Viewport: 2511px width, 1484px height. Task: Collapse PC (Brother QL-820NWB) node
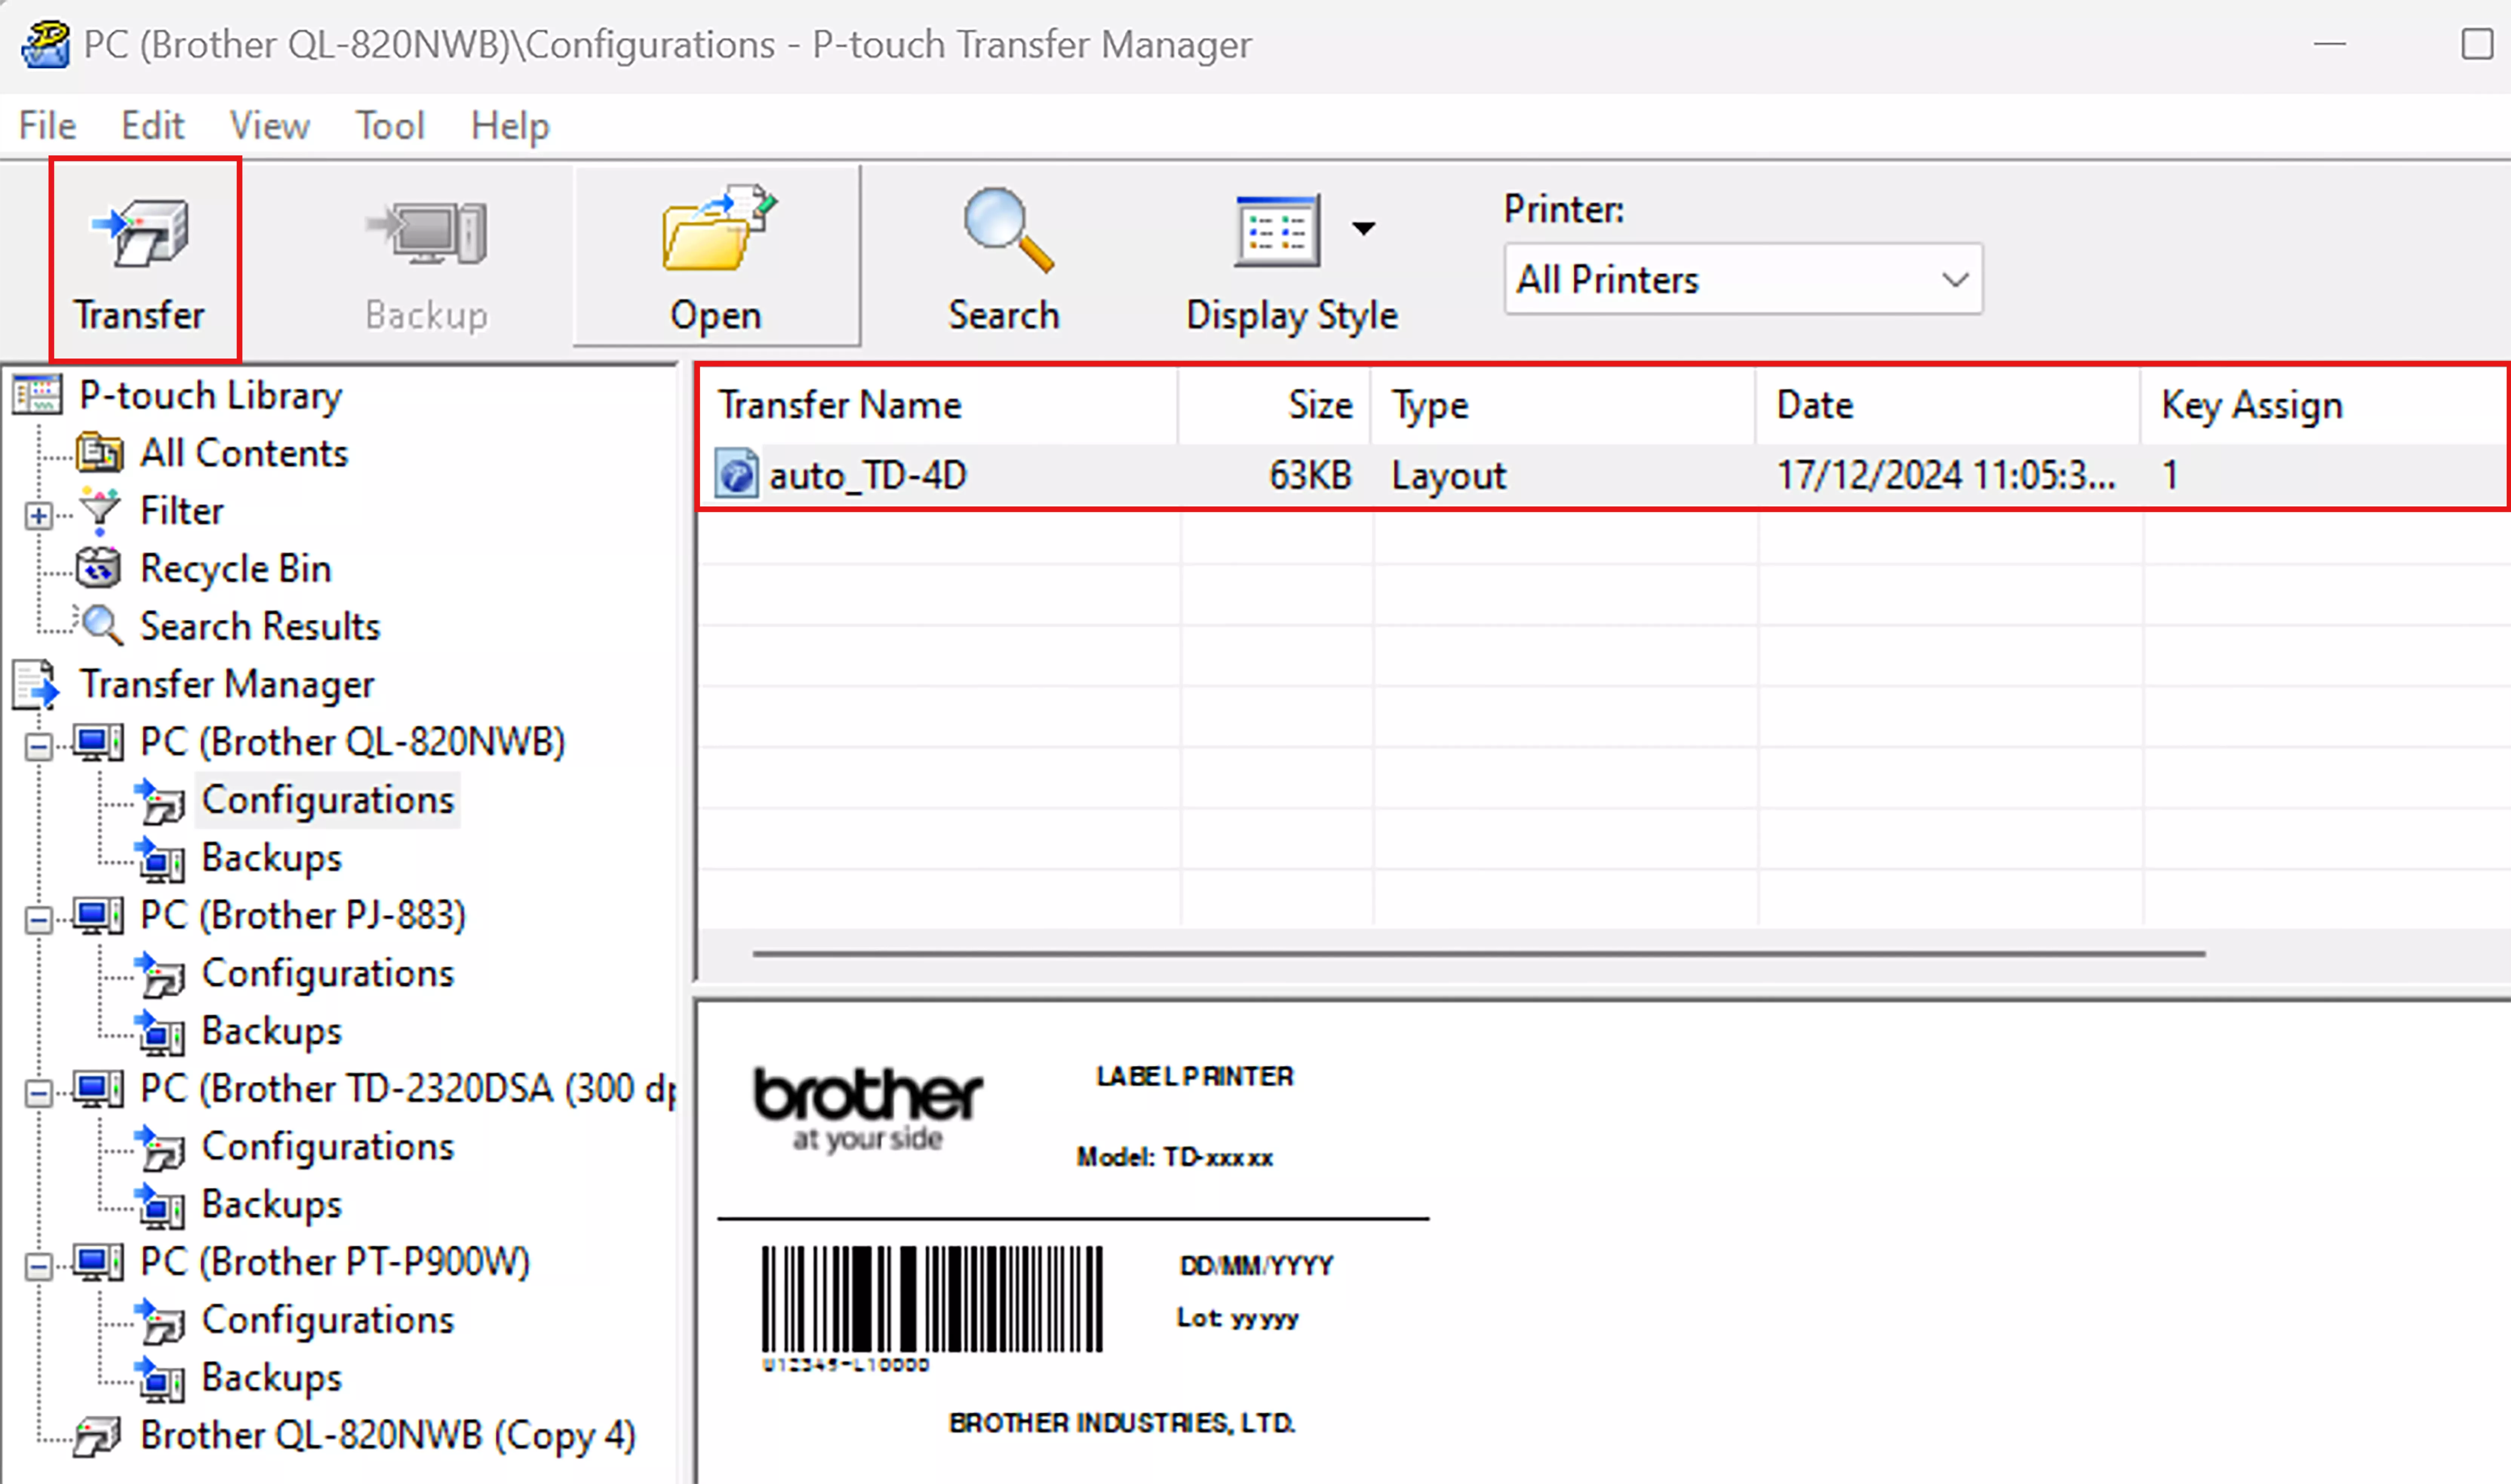pos(39,747)
